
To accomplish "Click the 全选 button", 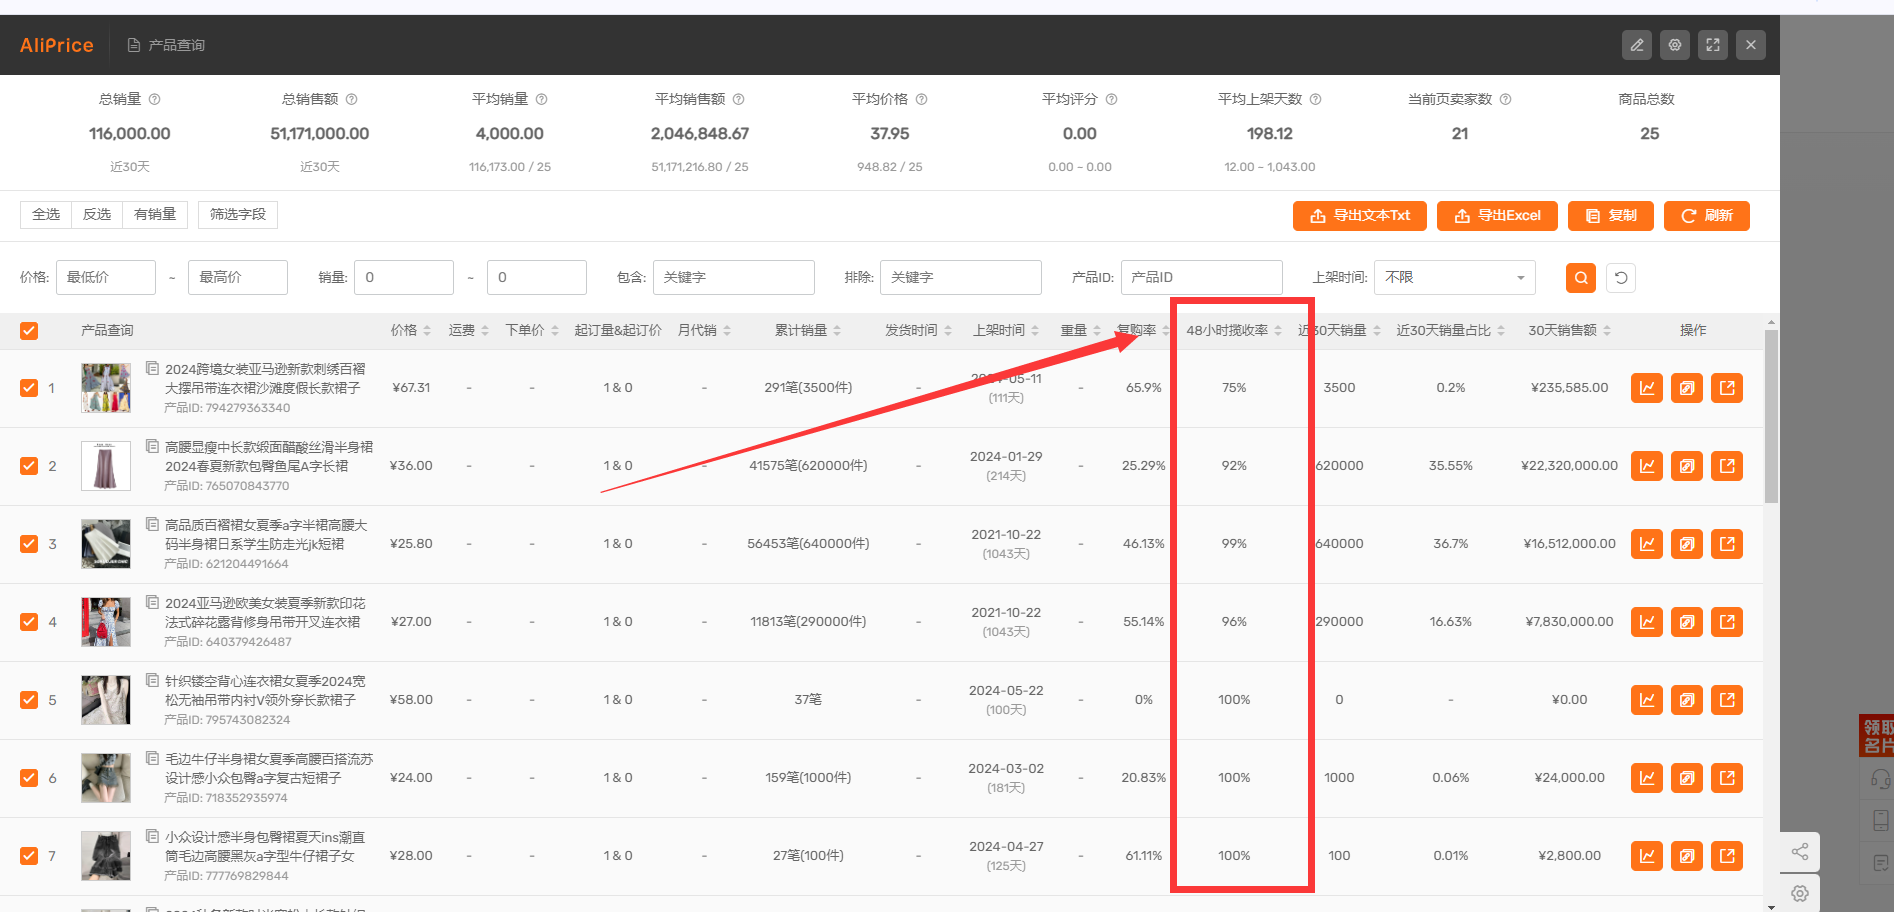I will point(46,215).
